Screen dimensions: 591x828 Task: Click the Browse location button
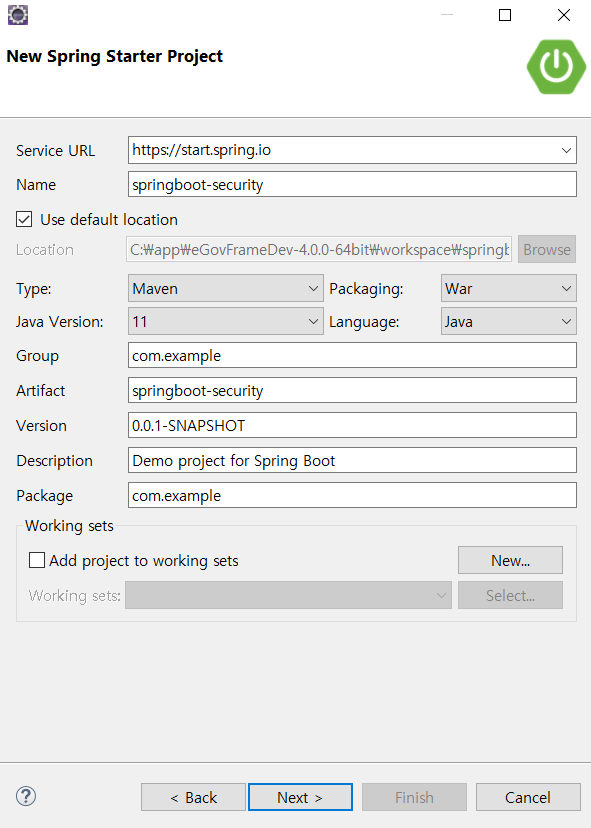(x=547, y=249)
